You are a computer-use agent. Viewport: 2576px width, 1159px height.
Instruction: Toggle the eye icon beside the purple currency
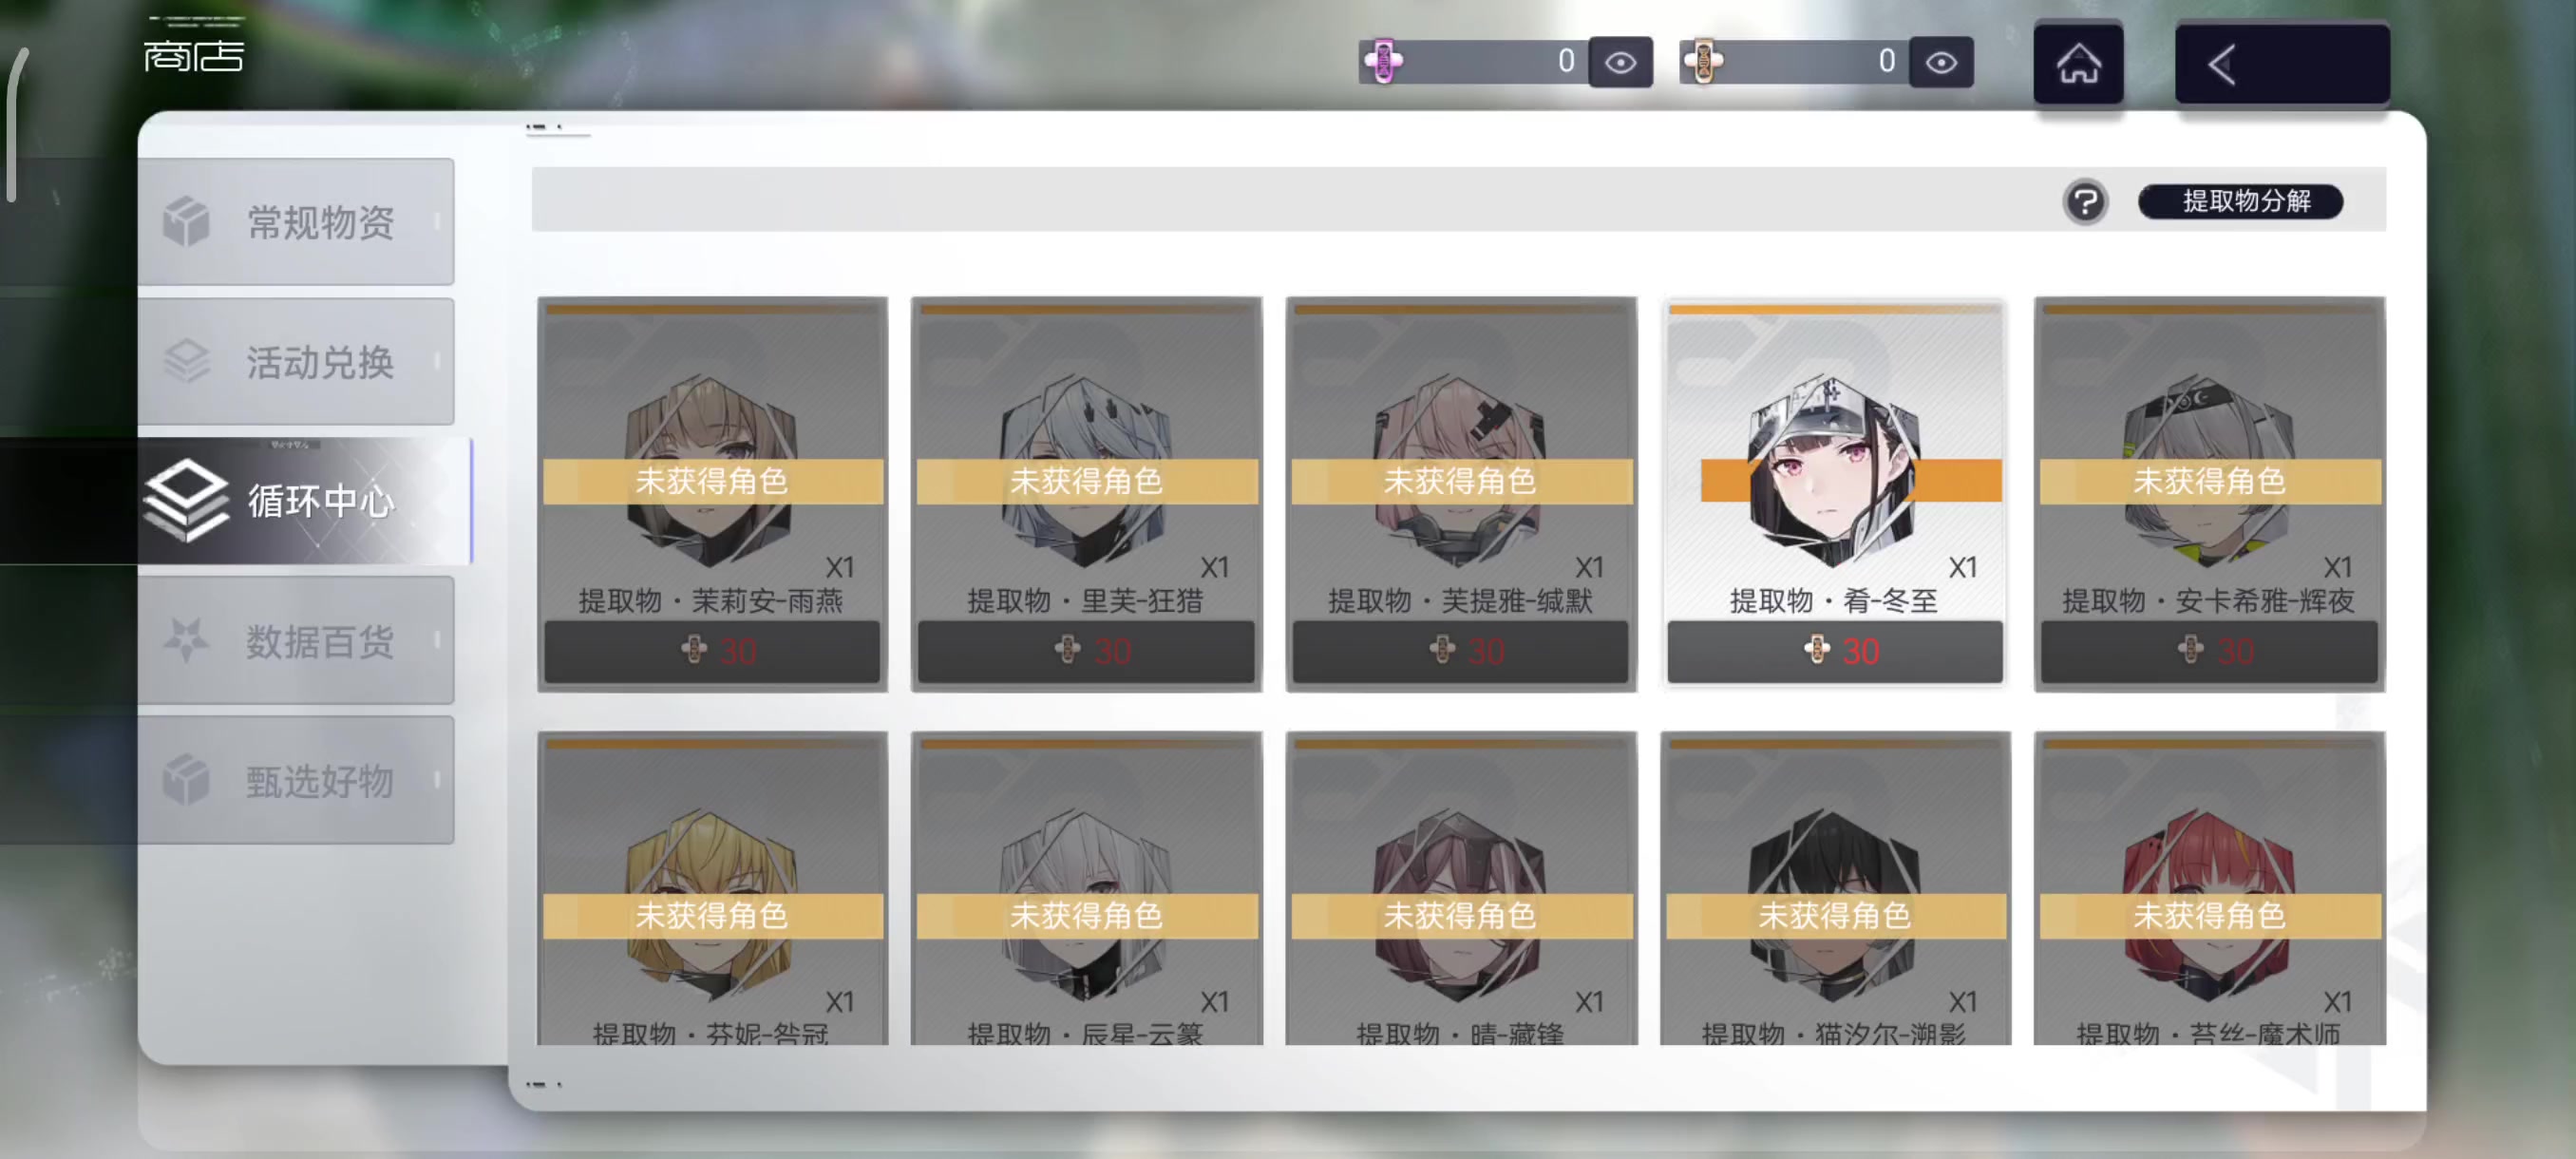pos(1620,62)
